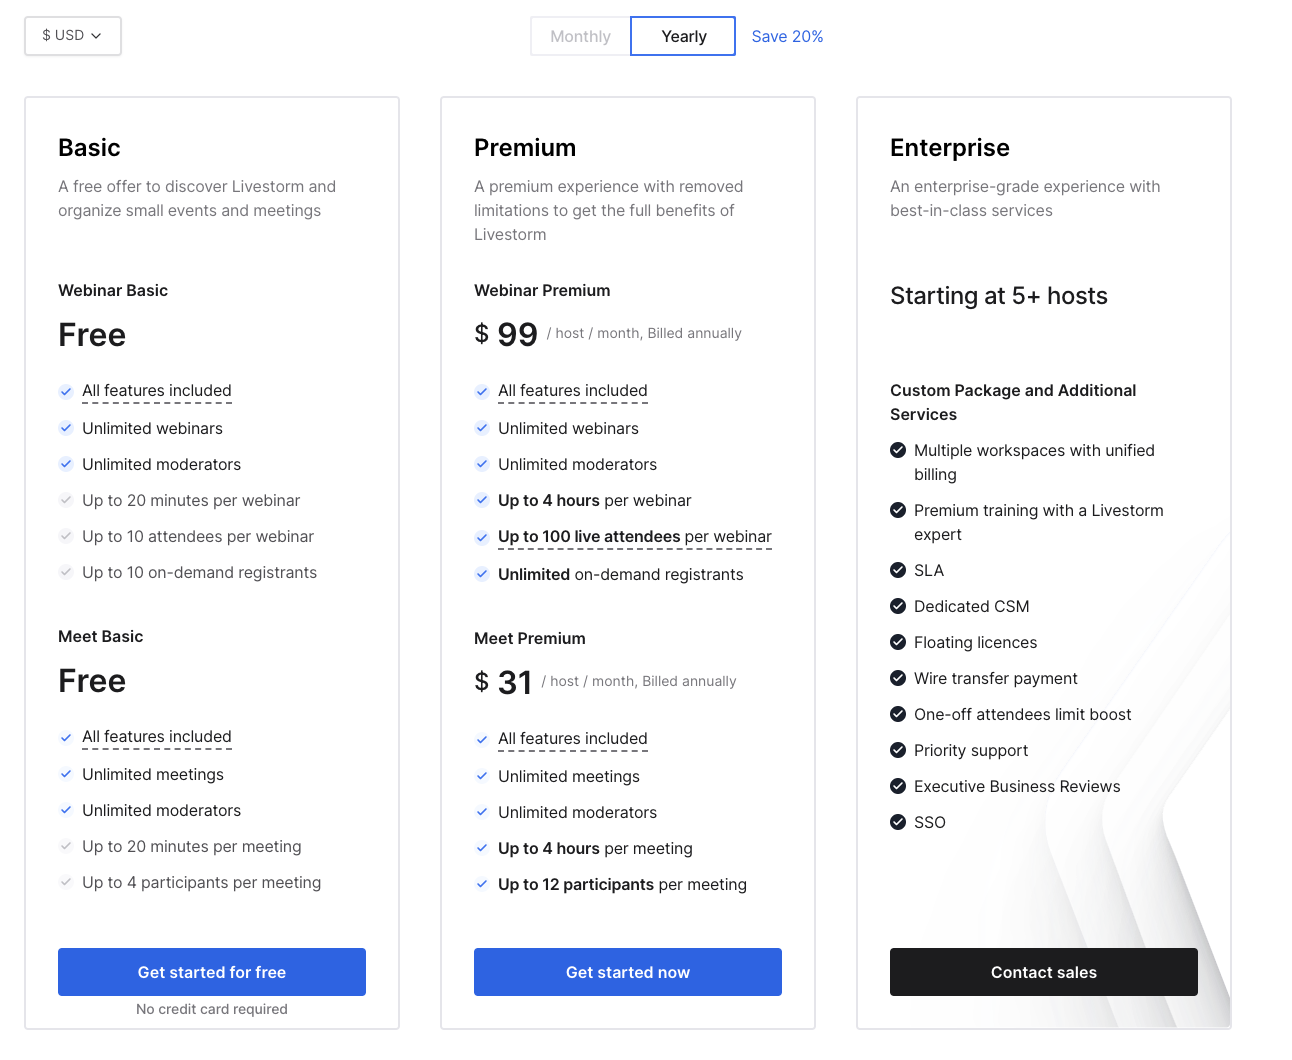Click All features included under Meet Premium
The image size is (1292, 1060).
coord(573,739)
